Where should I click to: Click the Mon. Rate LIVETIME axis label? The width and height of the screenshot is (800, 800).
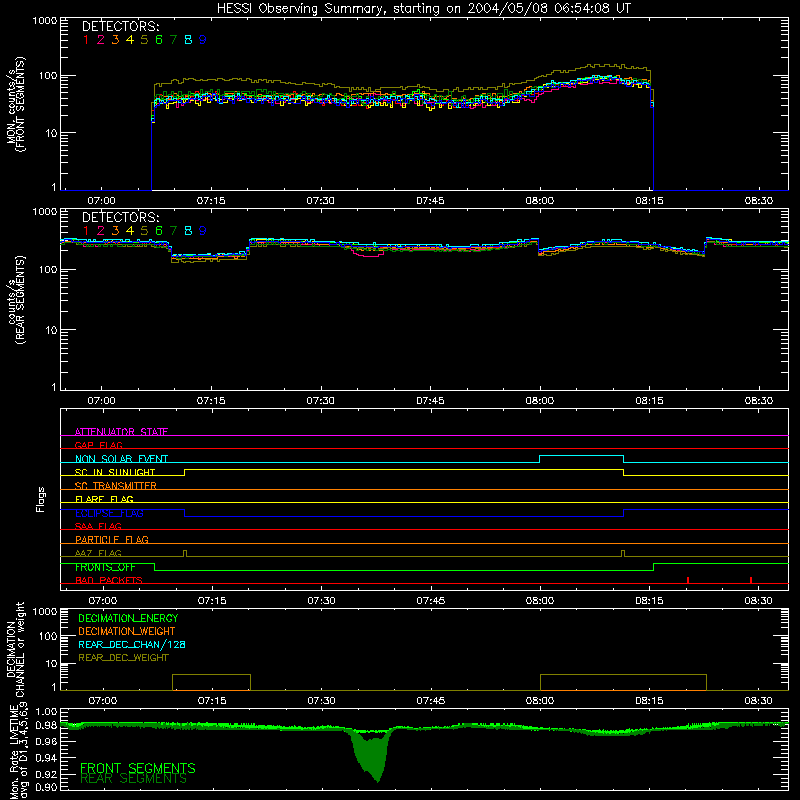click(18, 751)
